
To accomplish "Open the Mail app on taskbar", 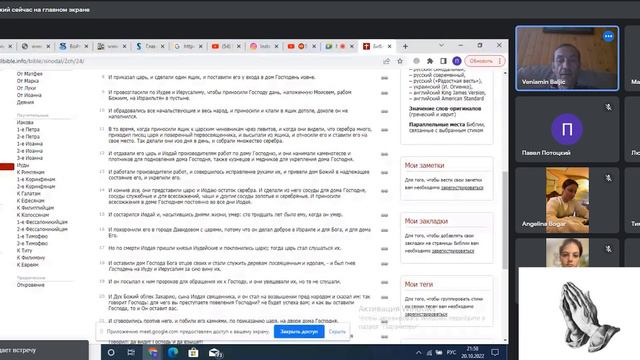I will [x=215, y=353].
